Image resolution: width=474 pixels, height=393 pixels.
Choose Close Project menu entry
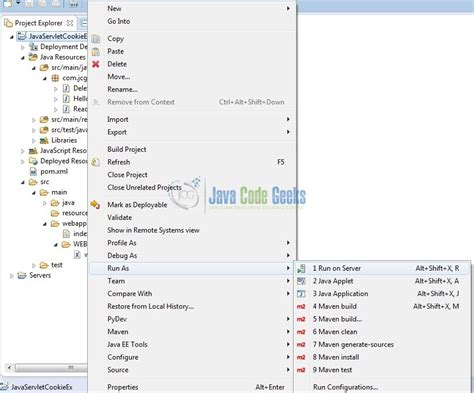point(192,175)
